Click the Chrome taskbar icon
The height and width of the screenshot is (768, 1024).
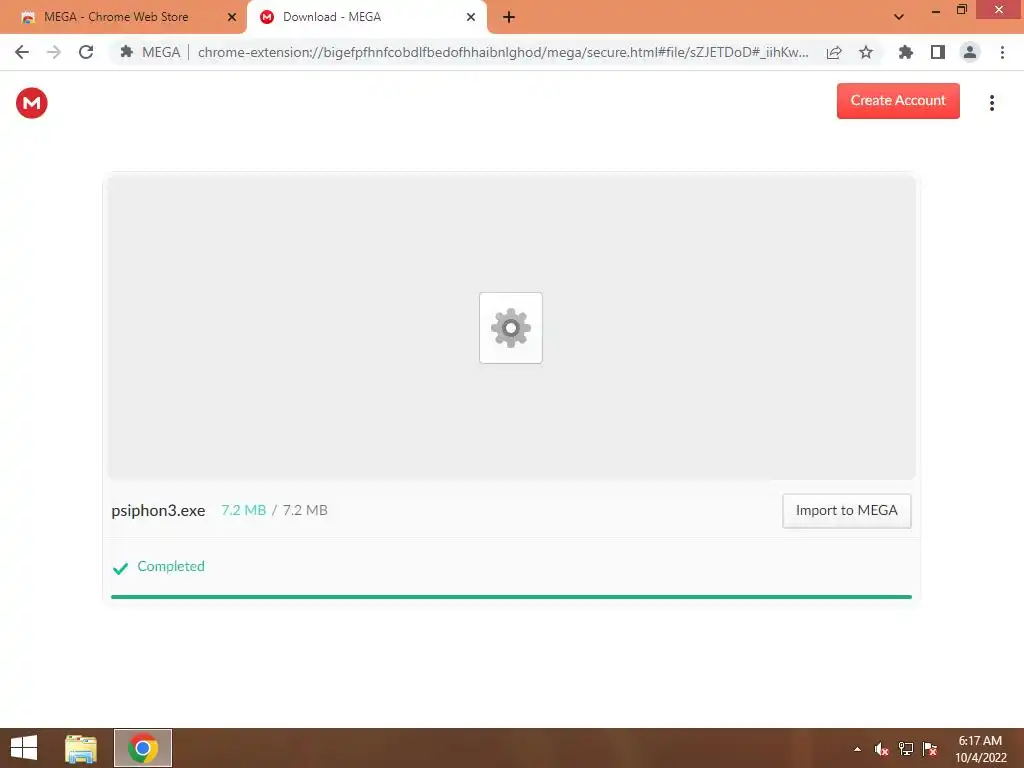coord(143,748)
